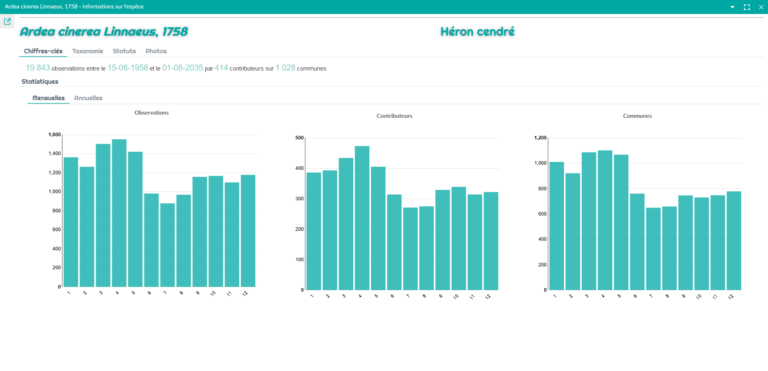Toggle fullscreen with the expand icon

pos(747,7)
